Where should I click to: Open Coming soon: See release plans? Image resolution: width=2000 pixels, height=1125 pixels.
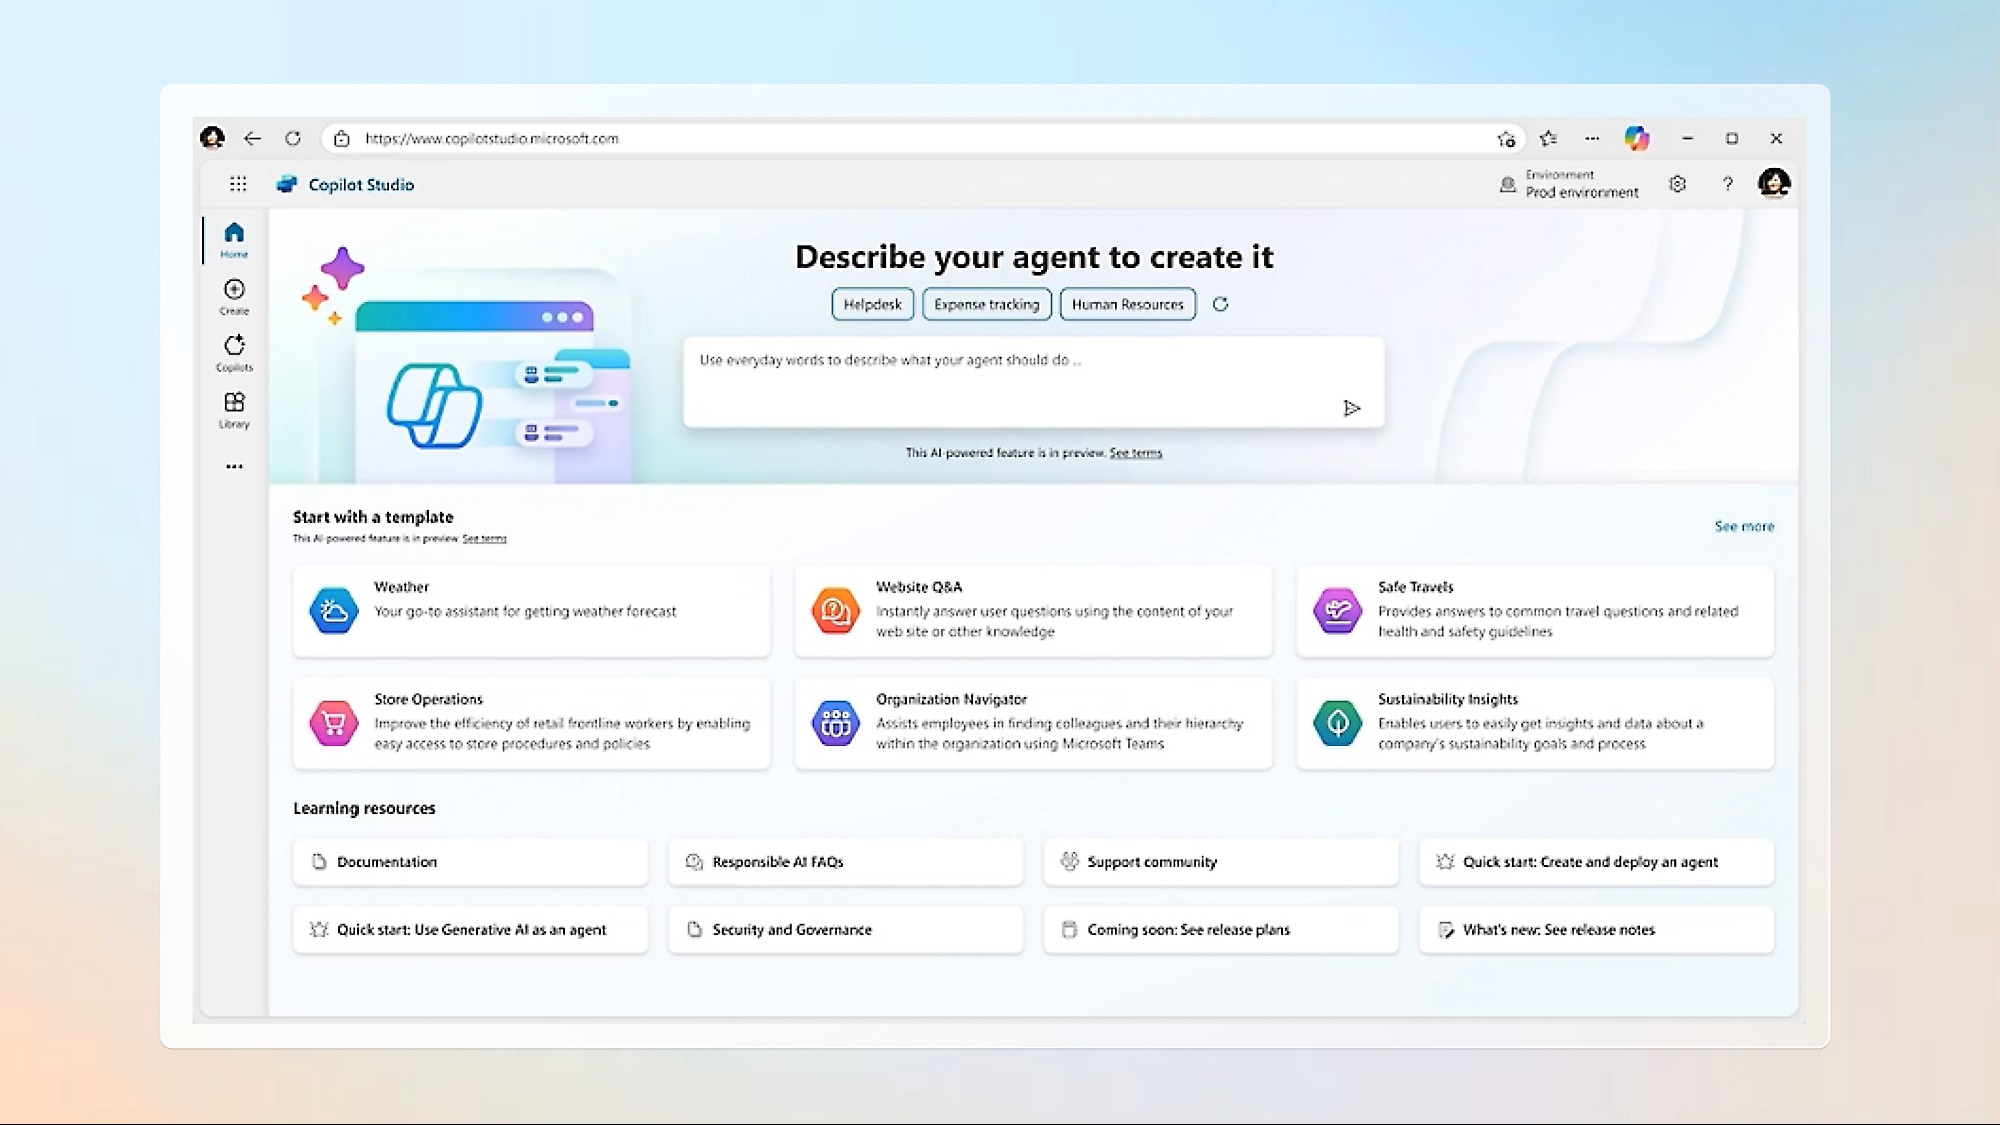[1221, 929]
